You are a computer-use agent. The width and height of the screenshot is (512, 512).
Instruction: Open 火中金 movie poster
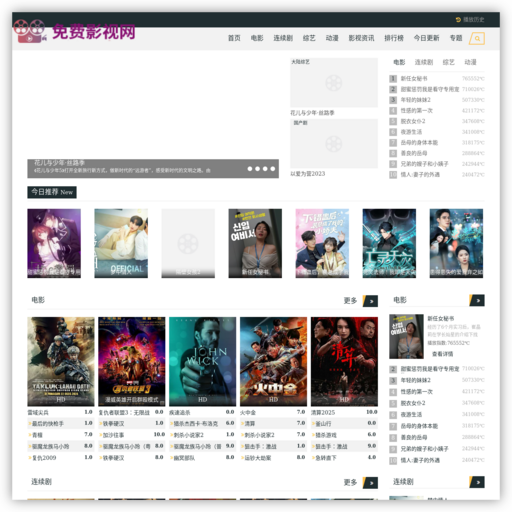pos(273,361)
